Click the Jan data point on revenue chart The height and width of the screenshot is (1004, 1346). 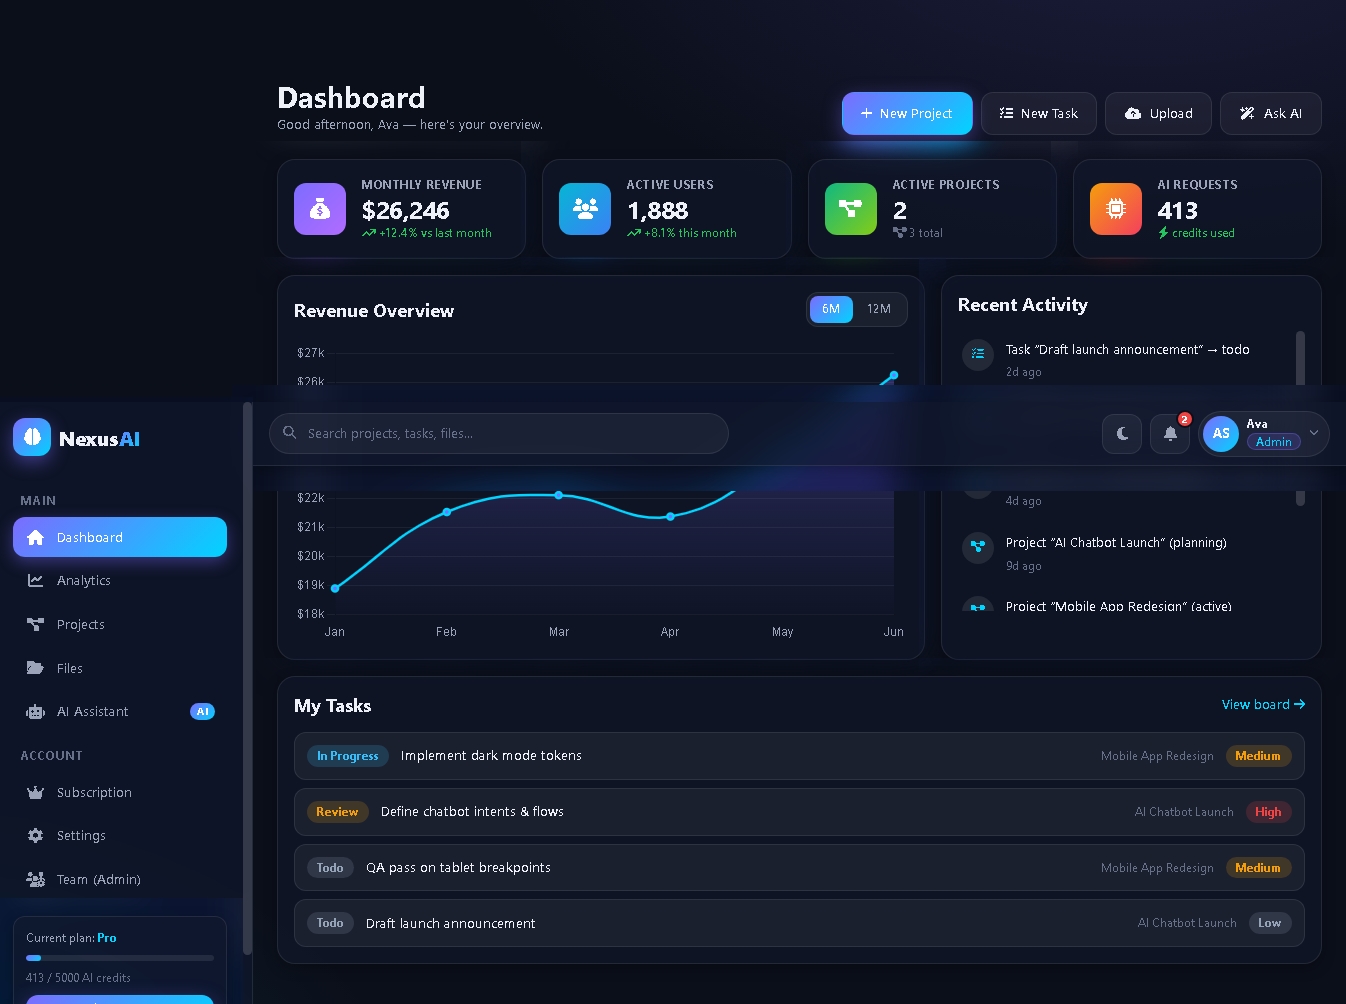click(x=335, y=588)
